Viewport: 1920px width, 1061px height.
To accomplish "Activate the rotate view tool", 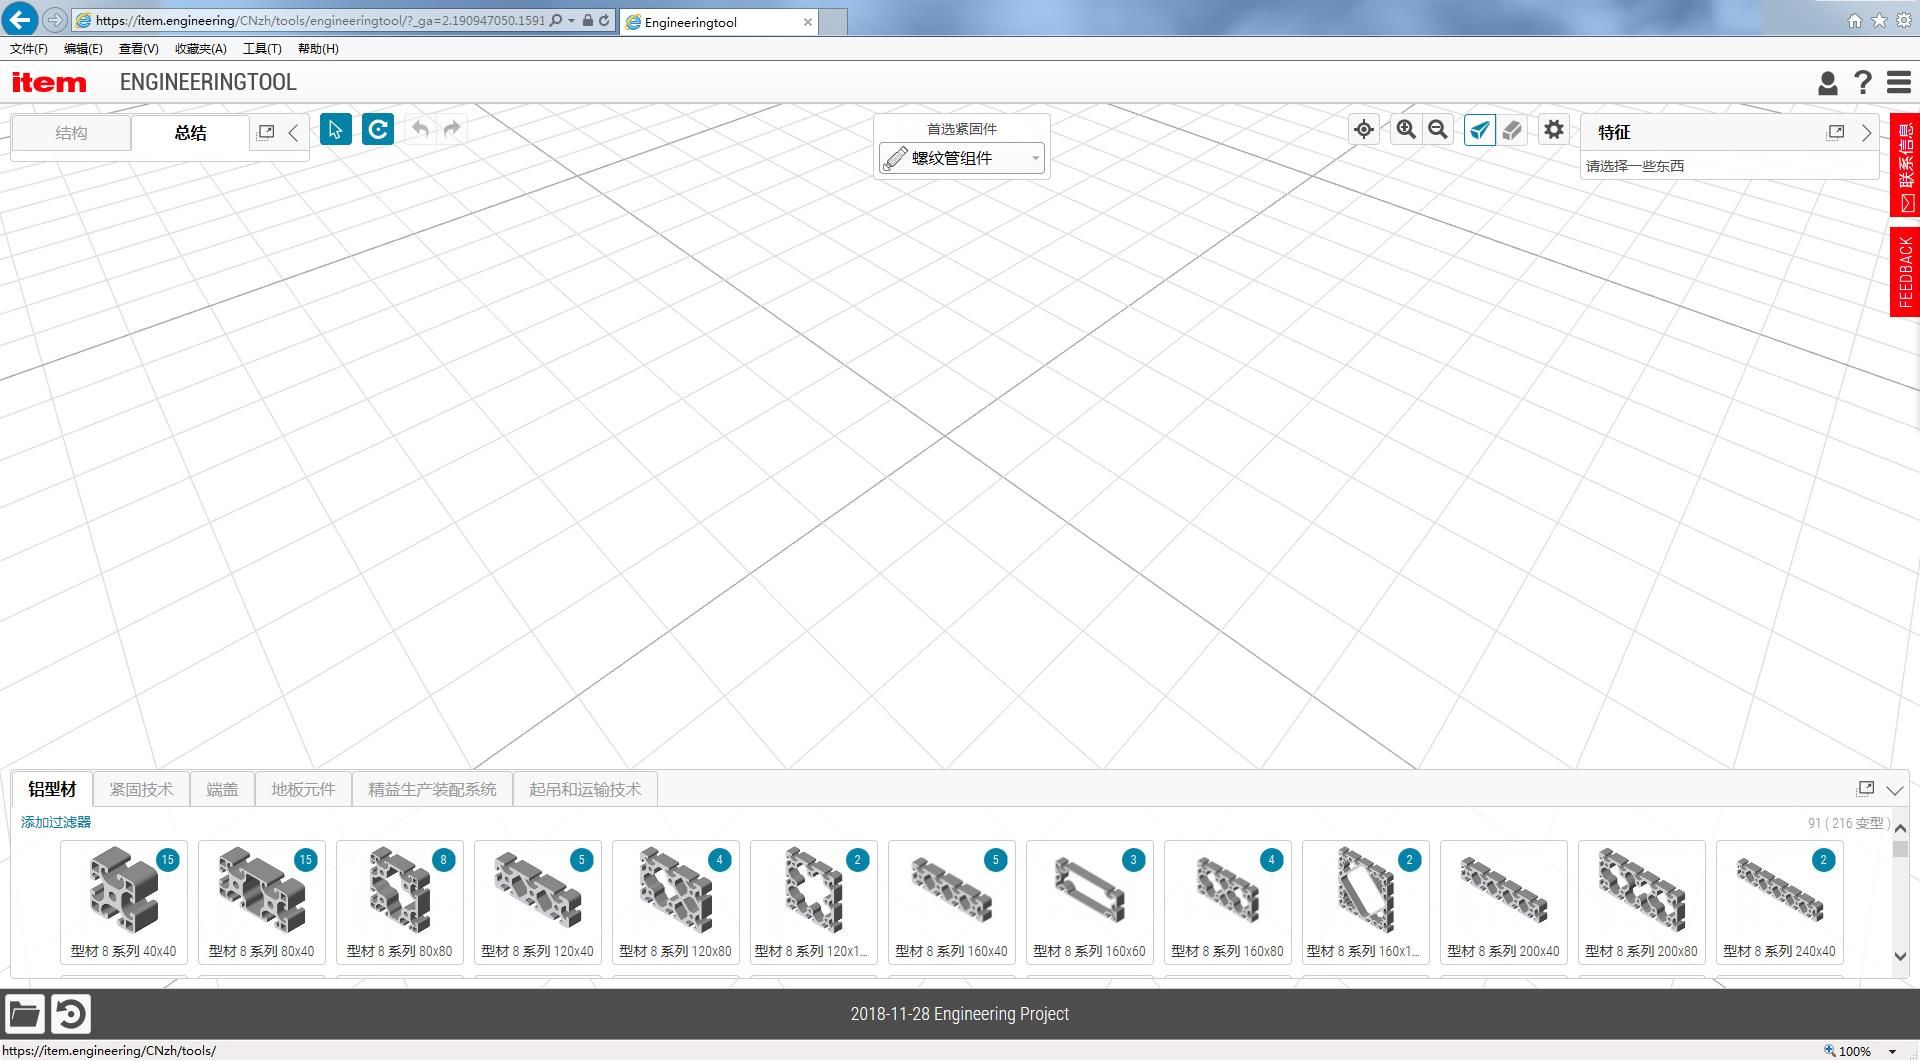I will tap(378, 130).
